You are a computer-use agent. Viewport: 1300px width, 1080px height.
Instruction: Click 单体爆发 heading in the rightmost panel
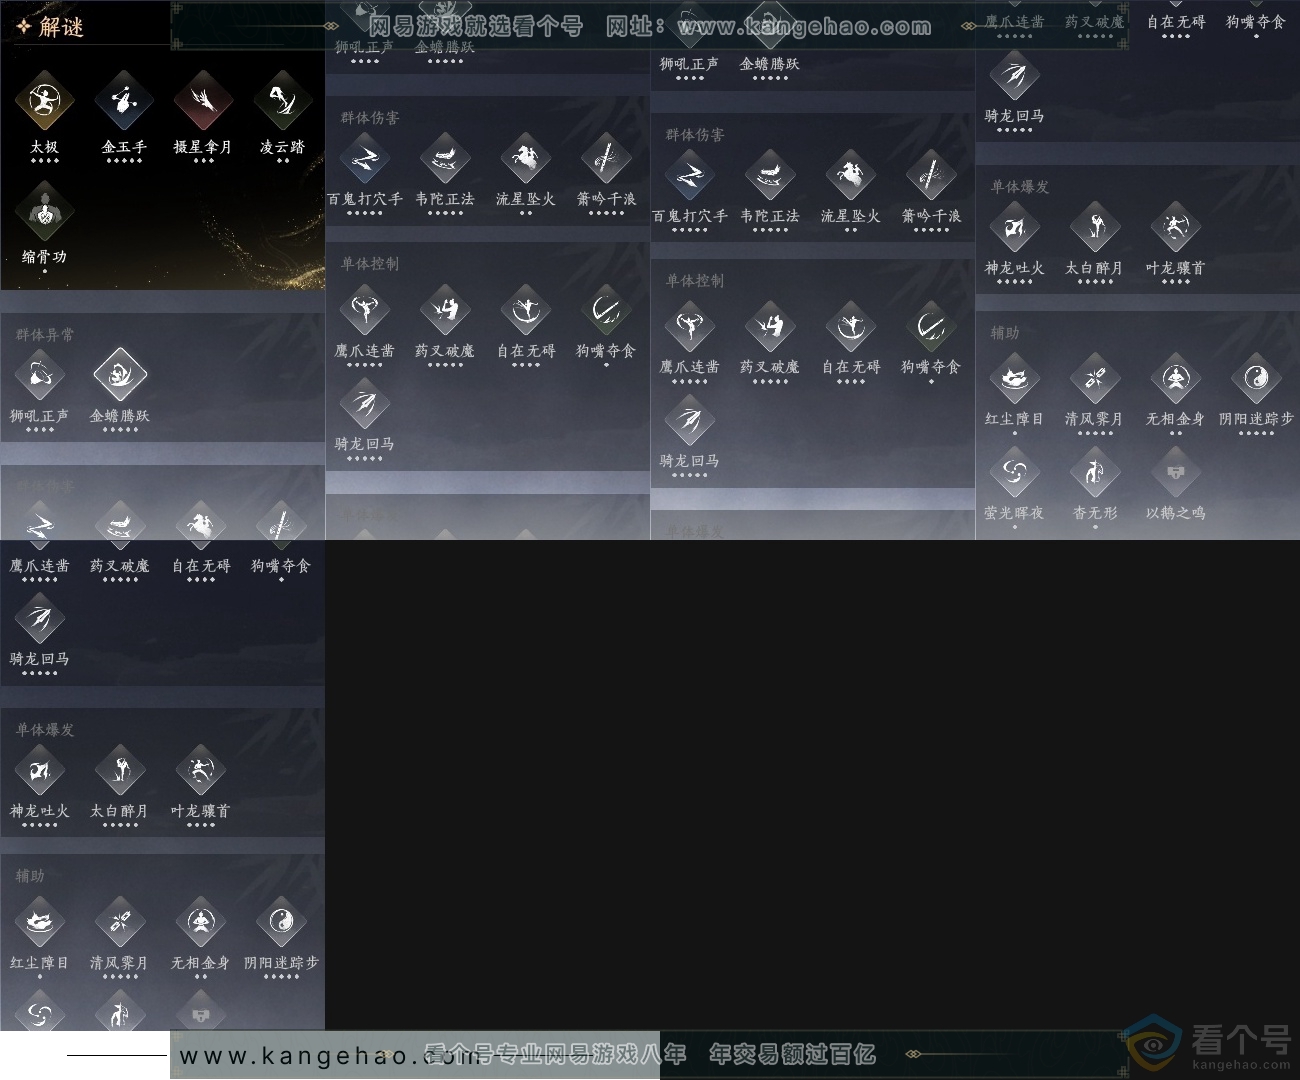1020,186
